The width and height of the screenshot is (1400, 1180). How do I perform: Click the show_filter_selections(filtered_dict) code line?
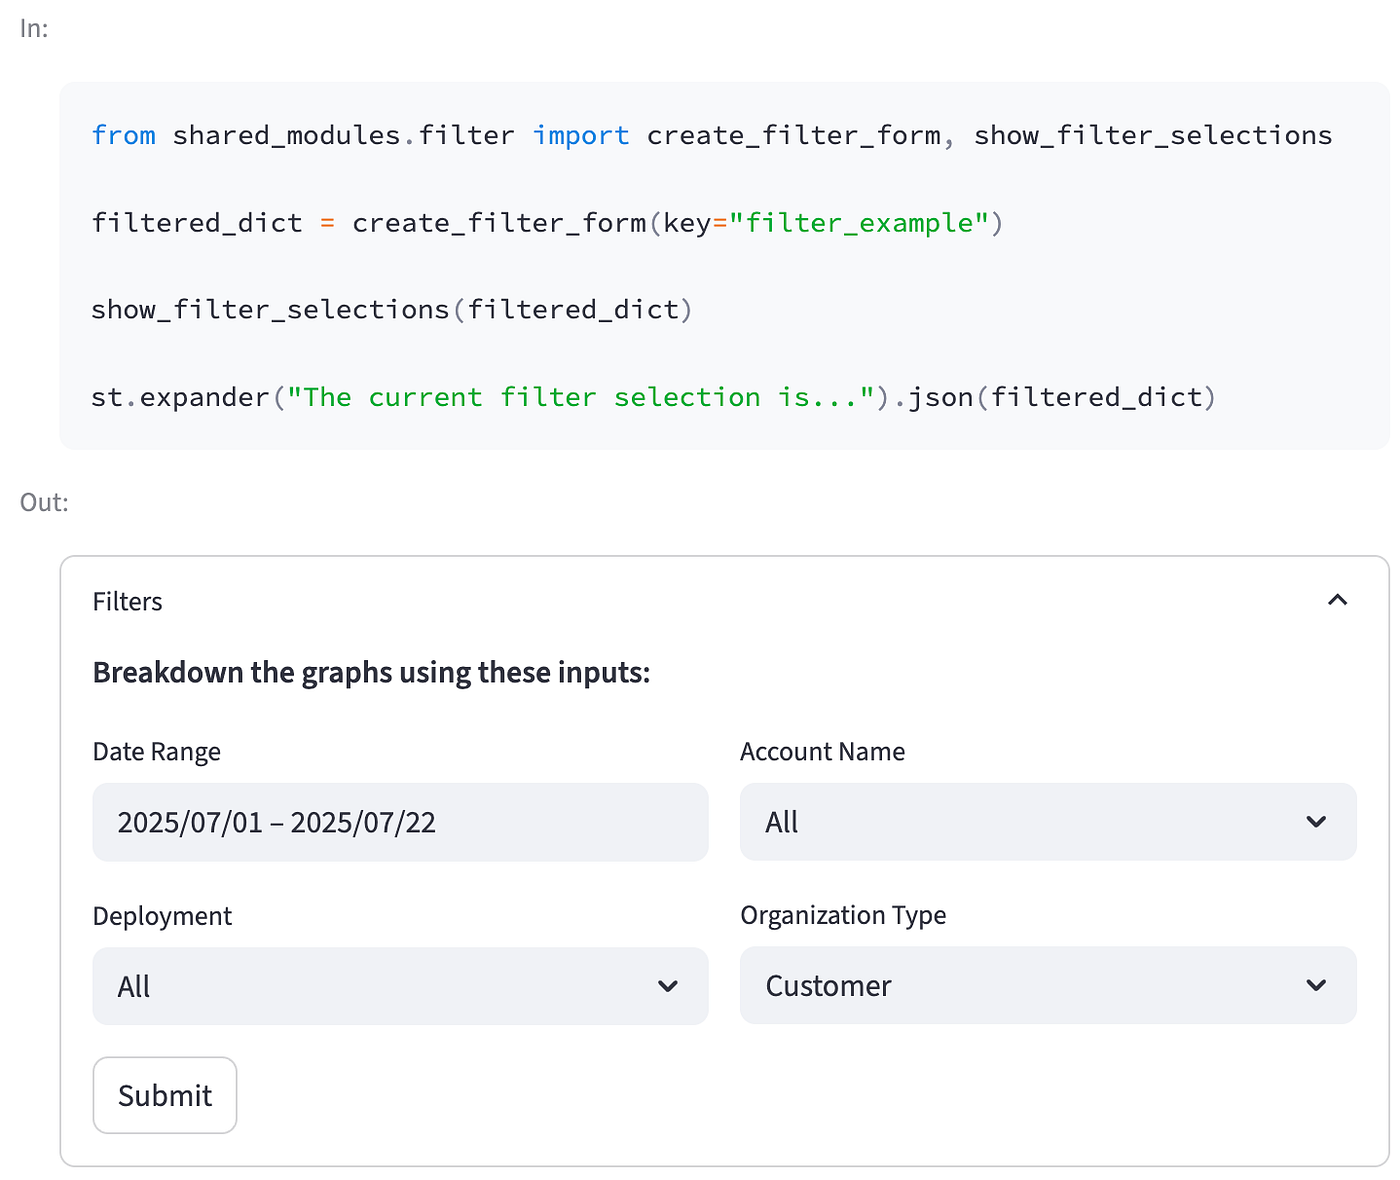click(x=391, y=310)
